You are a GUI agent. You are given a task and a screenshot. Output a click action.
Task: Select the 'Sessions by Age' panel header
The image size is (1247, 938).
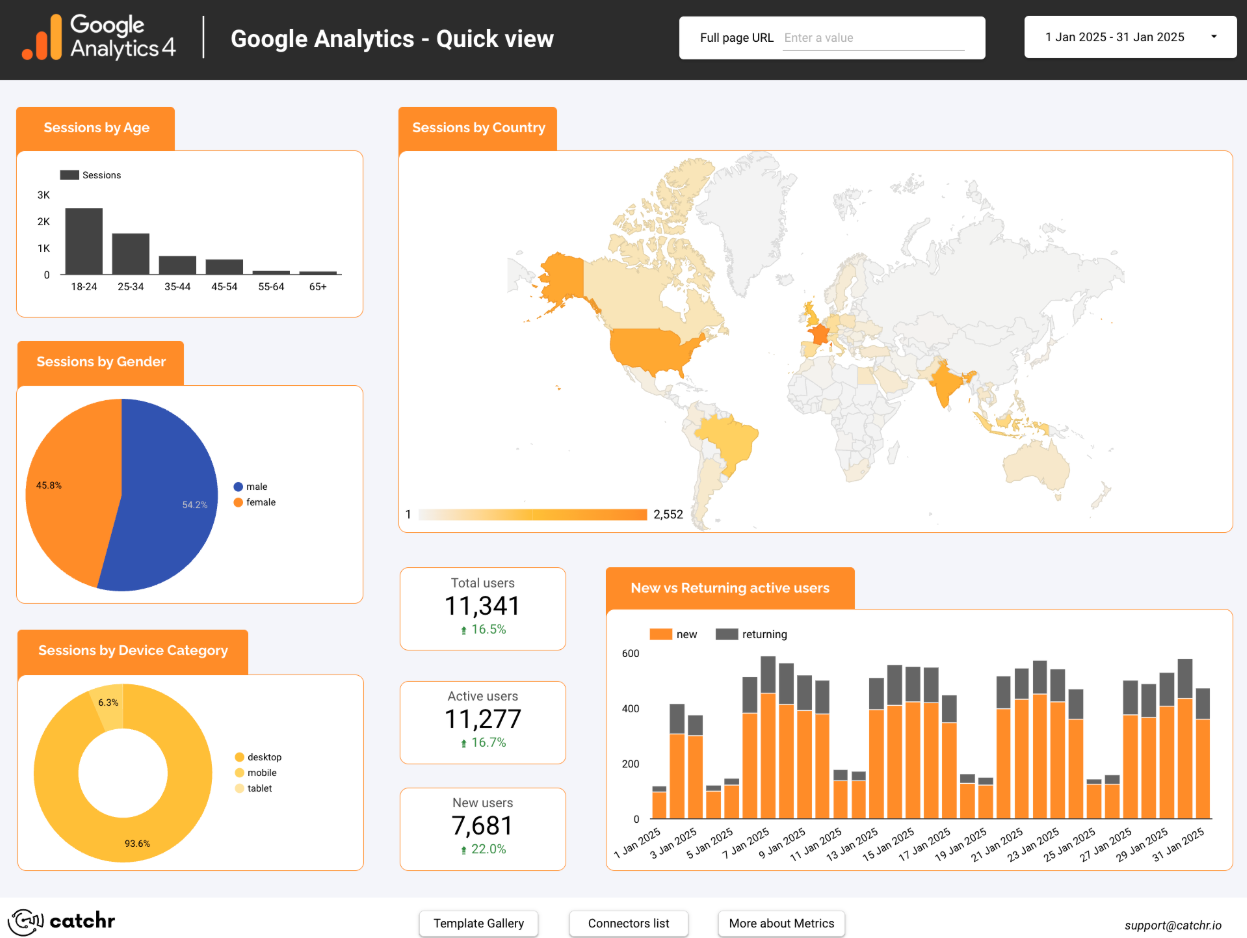coord(95,128)
